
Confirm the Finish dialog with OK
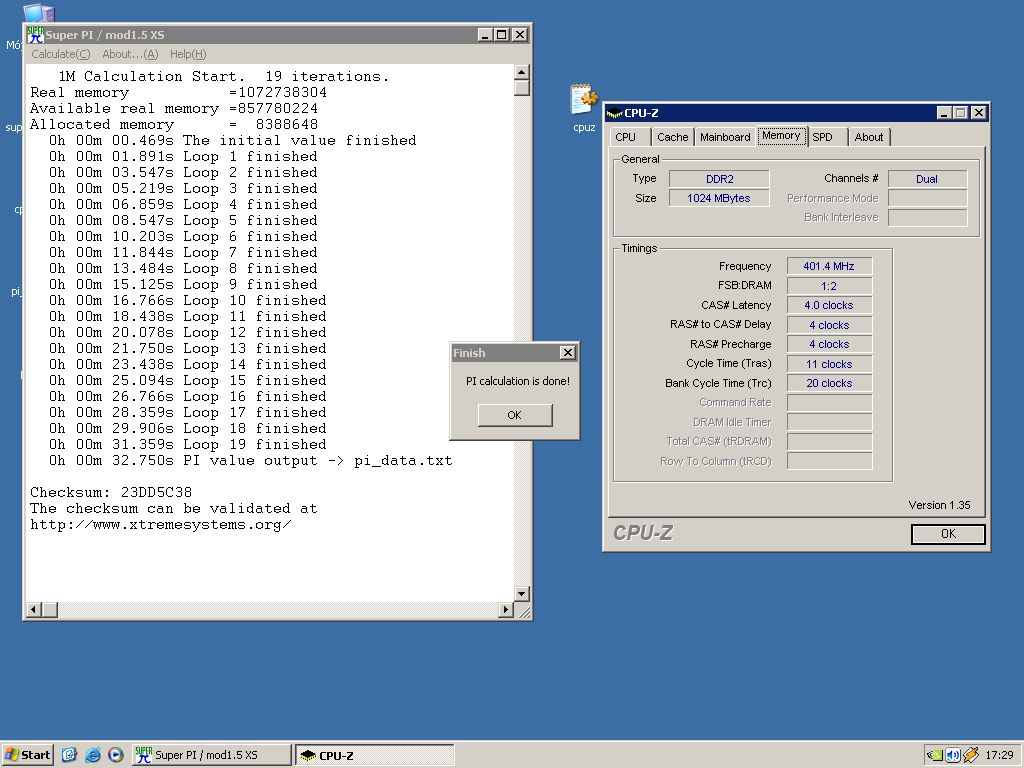tap(515, 415)
